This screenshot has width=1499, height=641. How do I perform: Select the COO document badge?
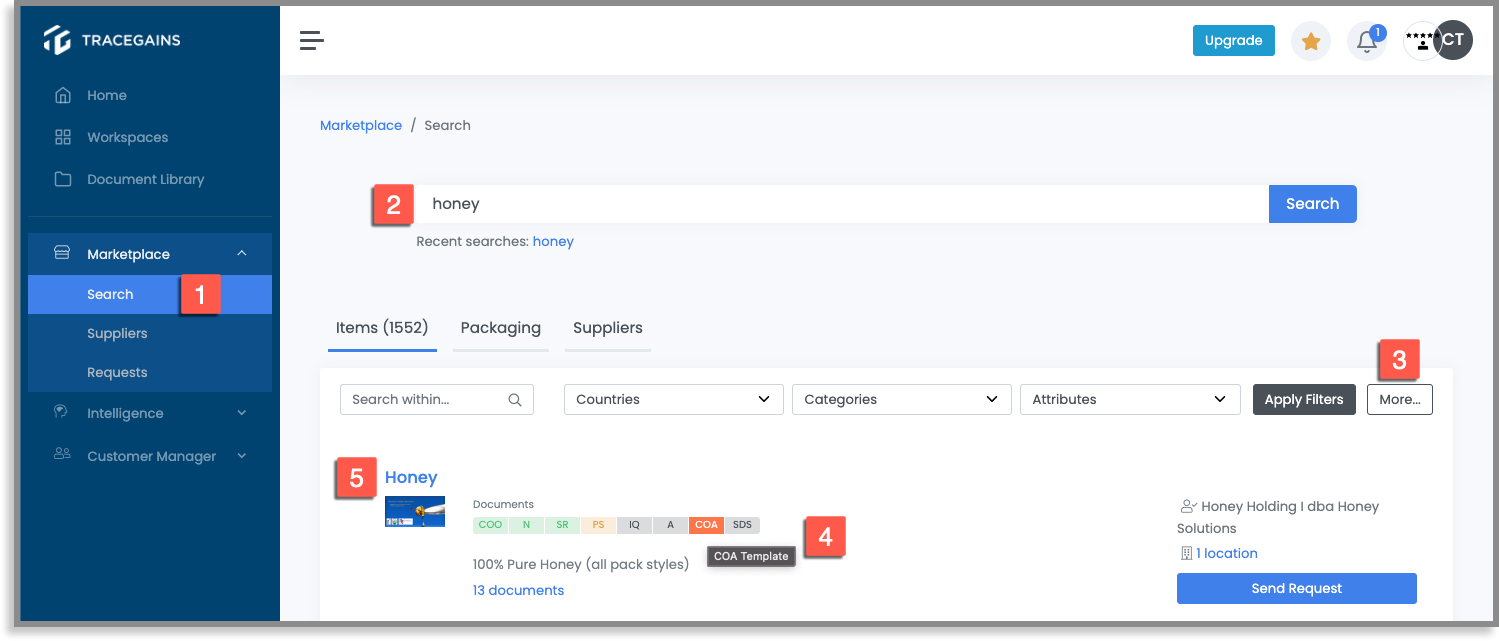coord(490,524)
